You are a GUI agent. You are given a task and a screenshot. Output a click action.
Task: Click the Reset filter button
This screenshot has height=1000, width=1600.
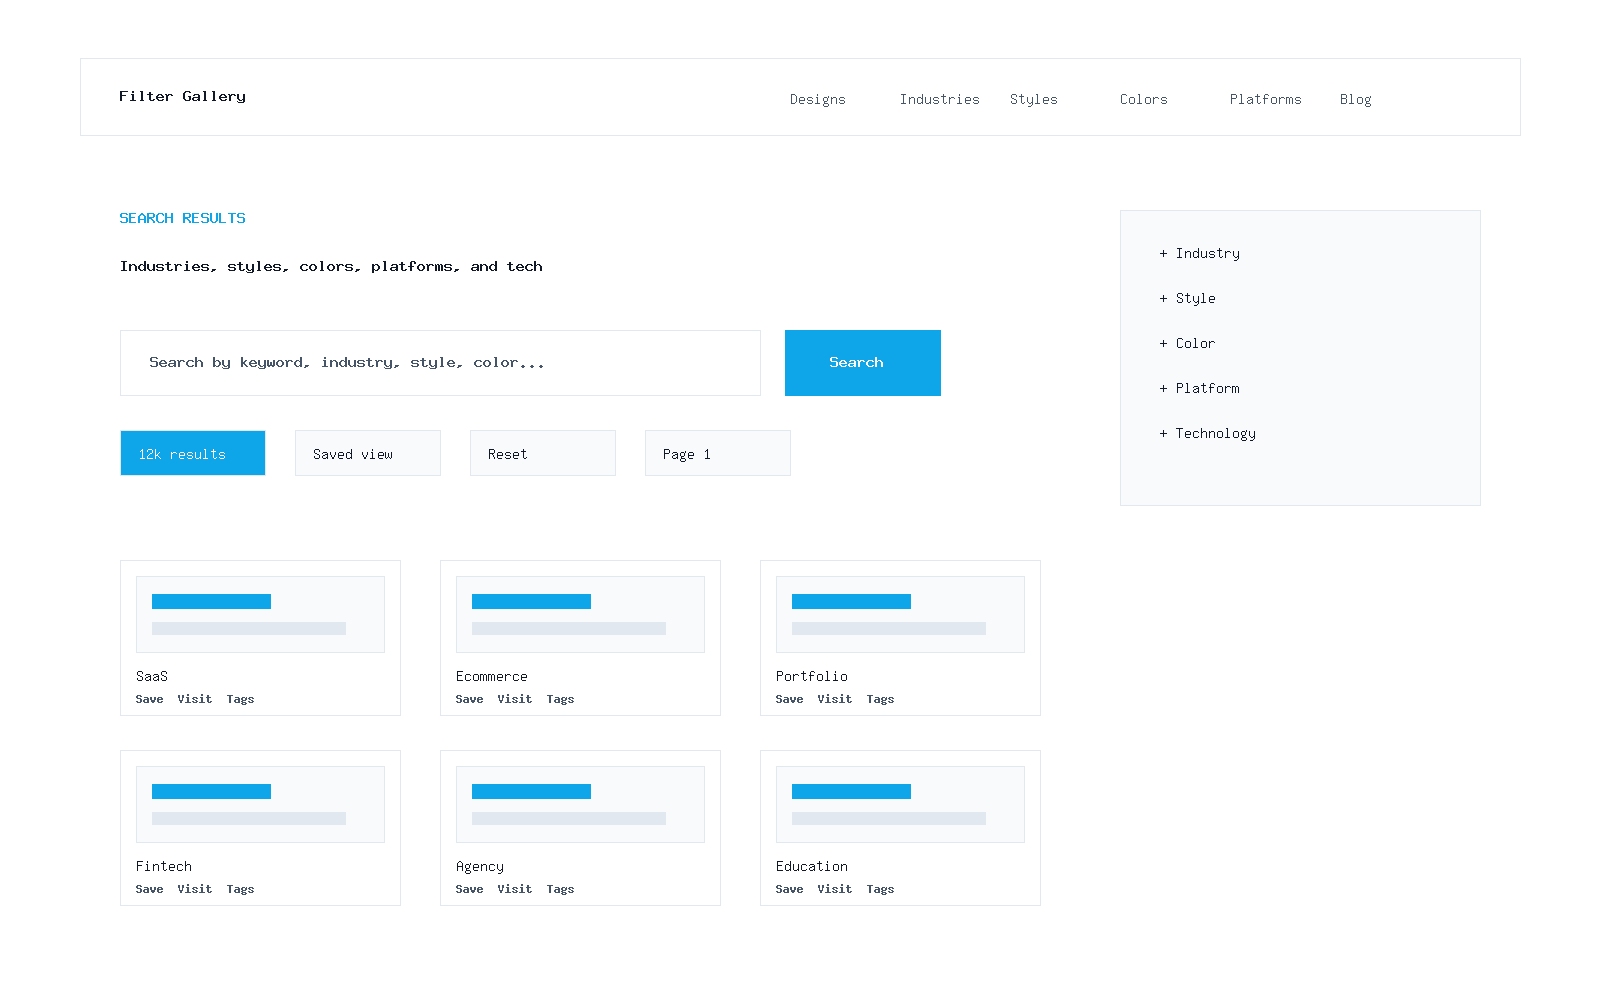pos(543,453)
